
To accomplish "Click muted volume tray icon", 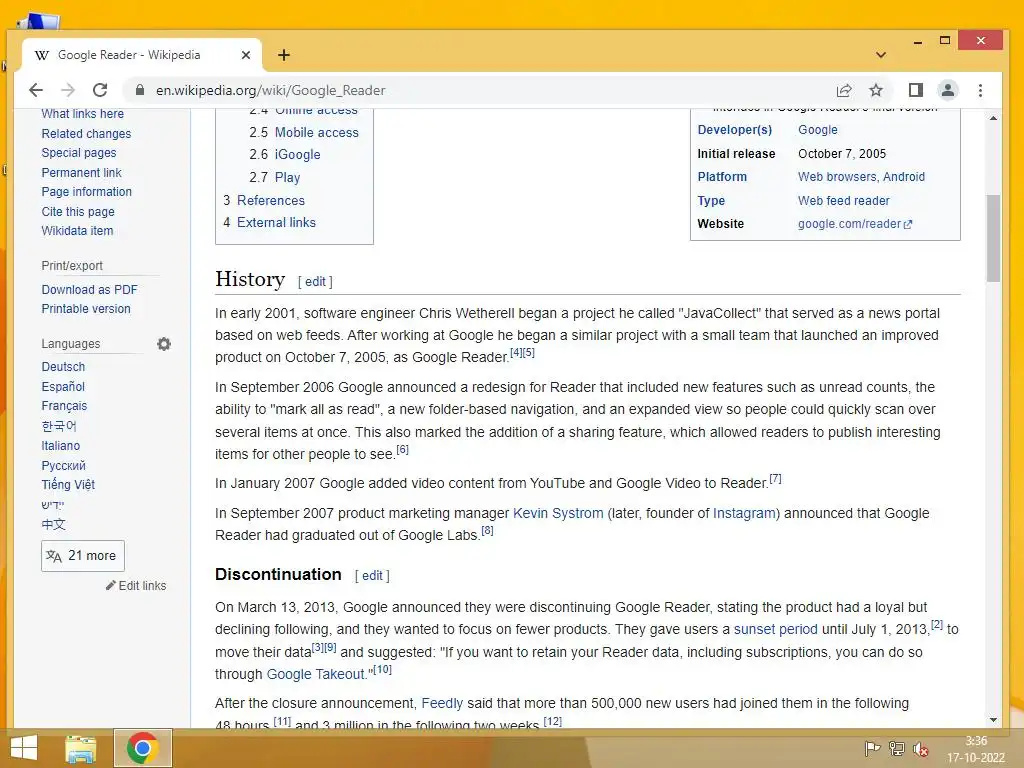I will [921, 748].
